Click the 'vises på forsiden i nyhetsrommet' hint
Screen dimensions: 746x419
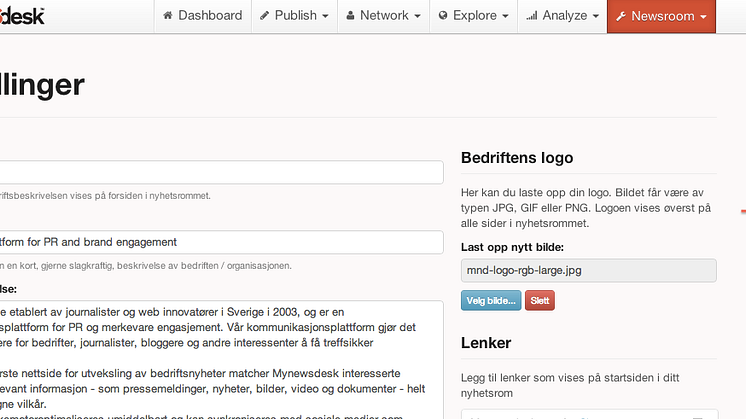[x=105, y=196]
